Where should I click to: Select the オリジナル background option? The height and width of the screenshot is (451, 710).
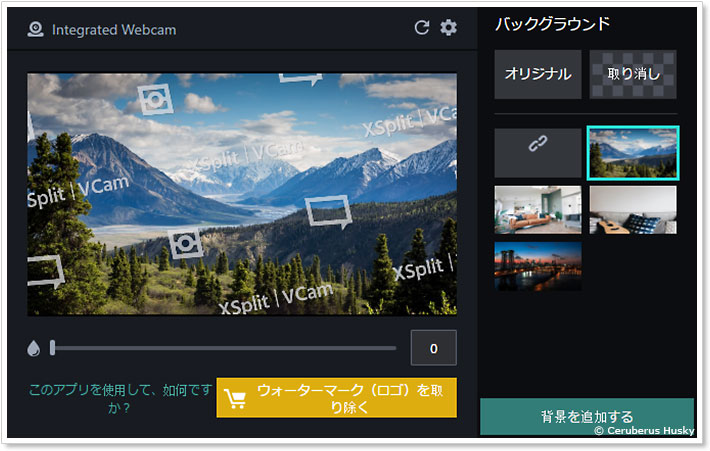537,74
